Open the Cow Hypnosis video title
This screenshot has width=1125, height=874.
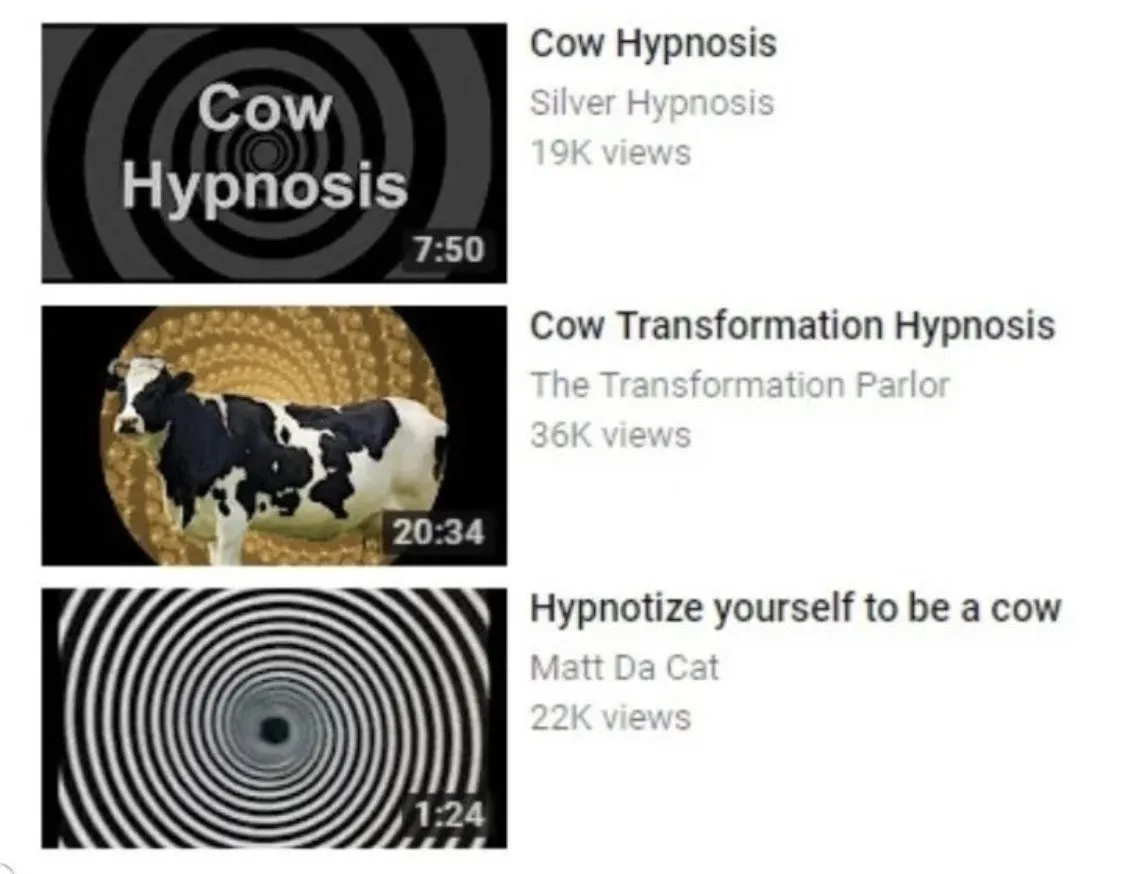pyautogui.click(x=653, y=43)
